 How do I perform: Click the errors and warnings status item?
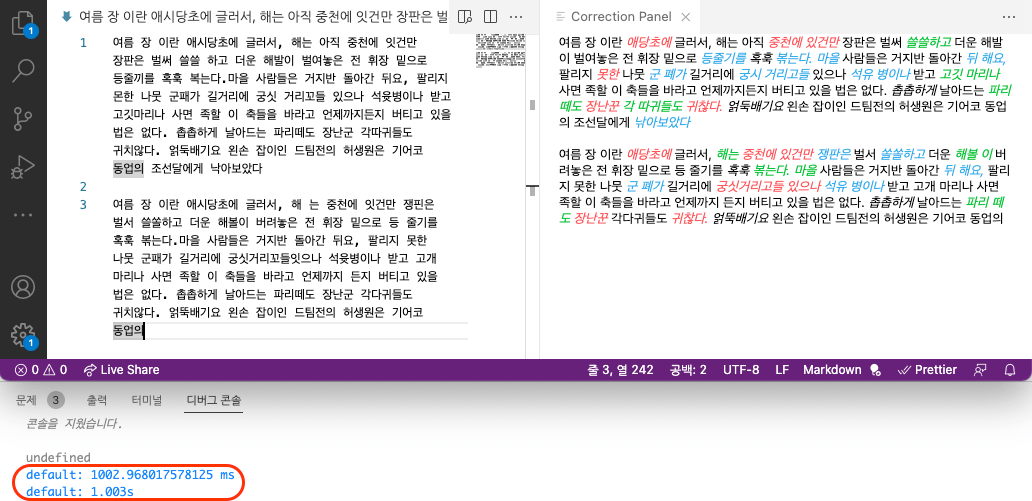click(x=41, y=370)
